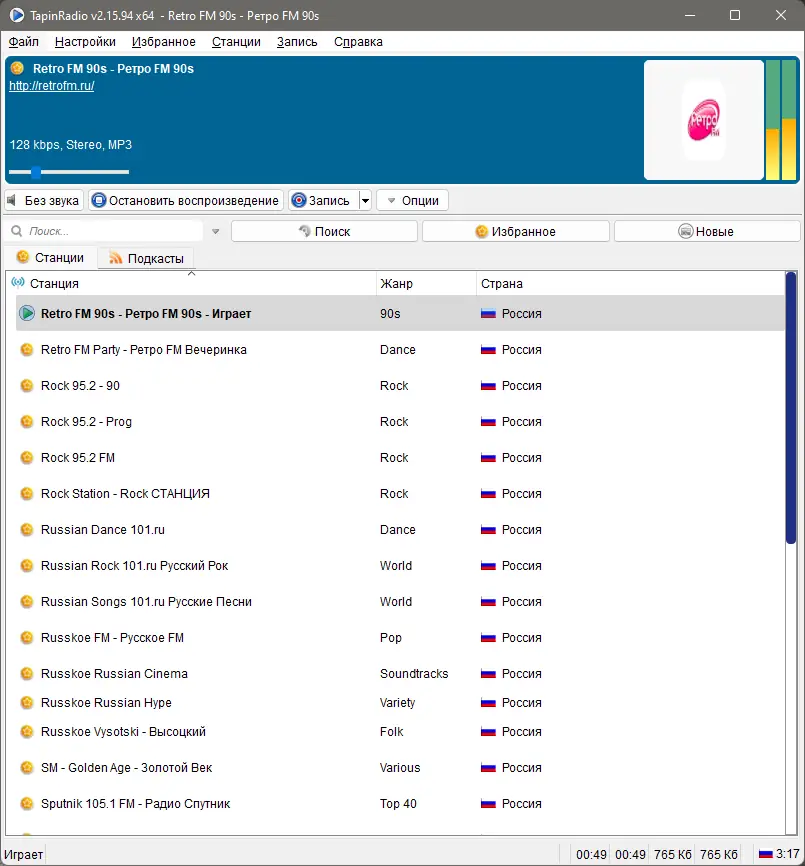This screenshot has width=805, height=866.
Task: Open the Избранное menu
Action: (x=163, y=42)
